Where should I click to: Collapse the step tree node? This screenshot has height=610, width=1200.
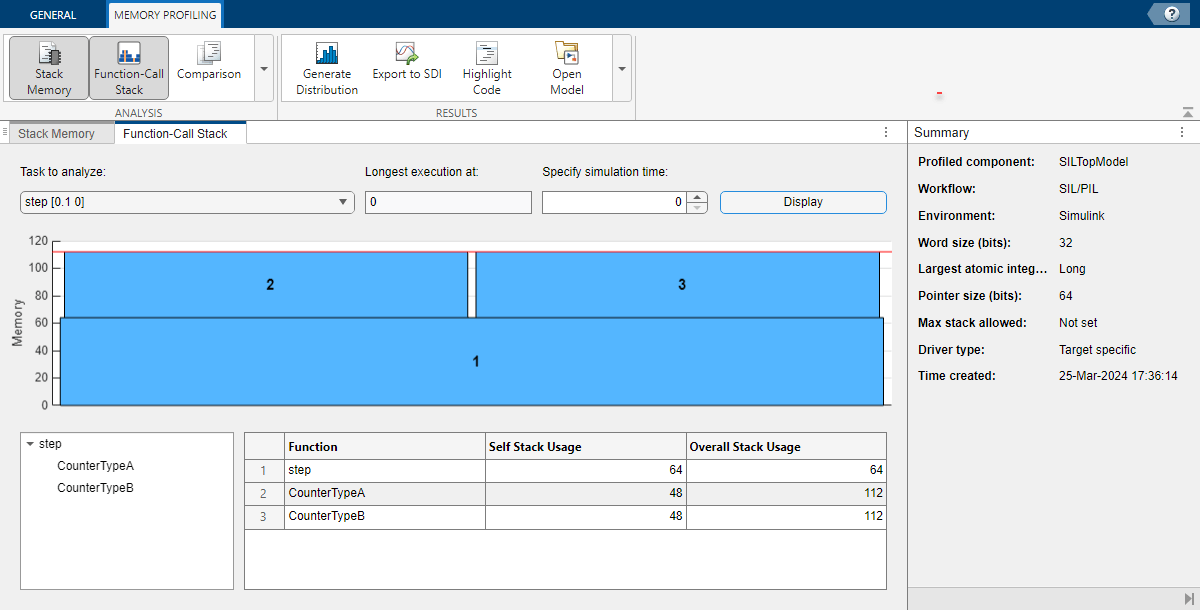coord(29,444)
